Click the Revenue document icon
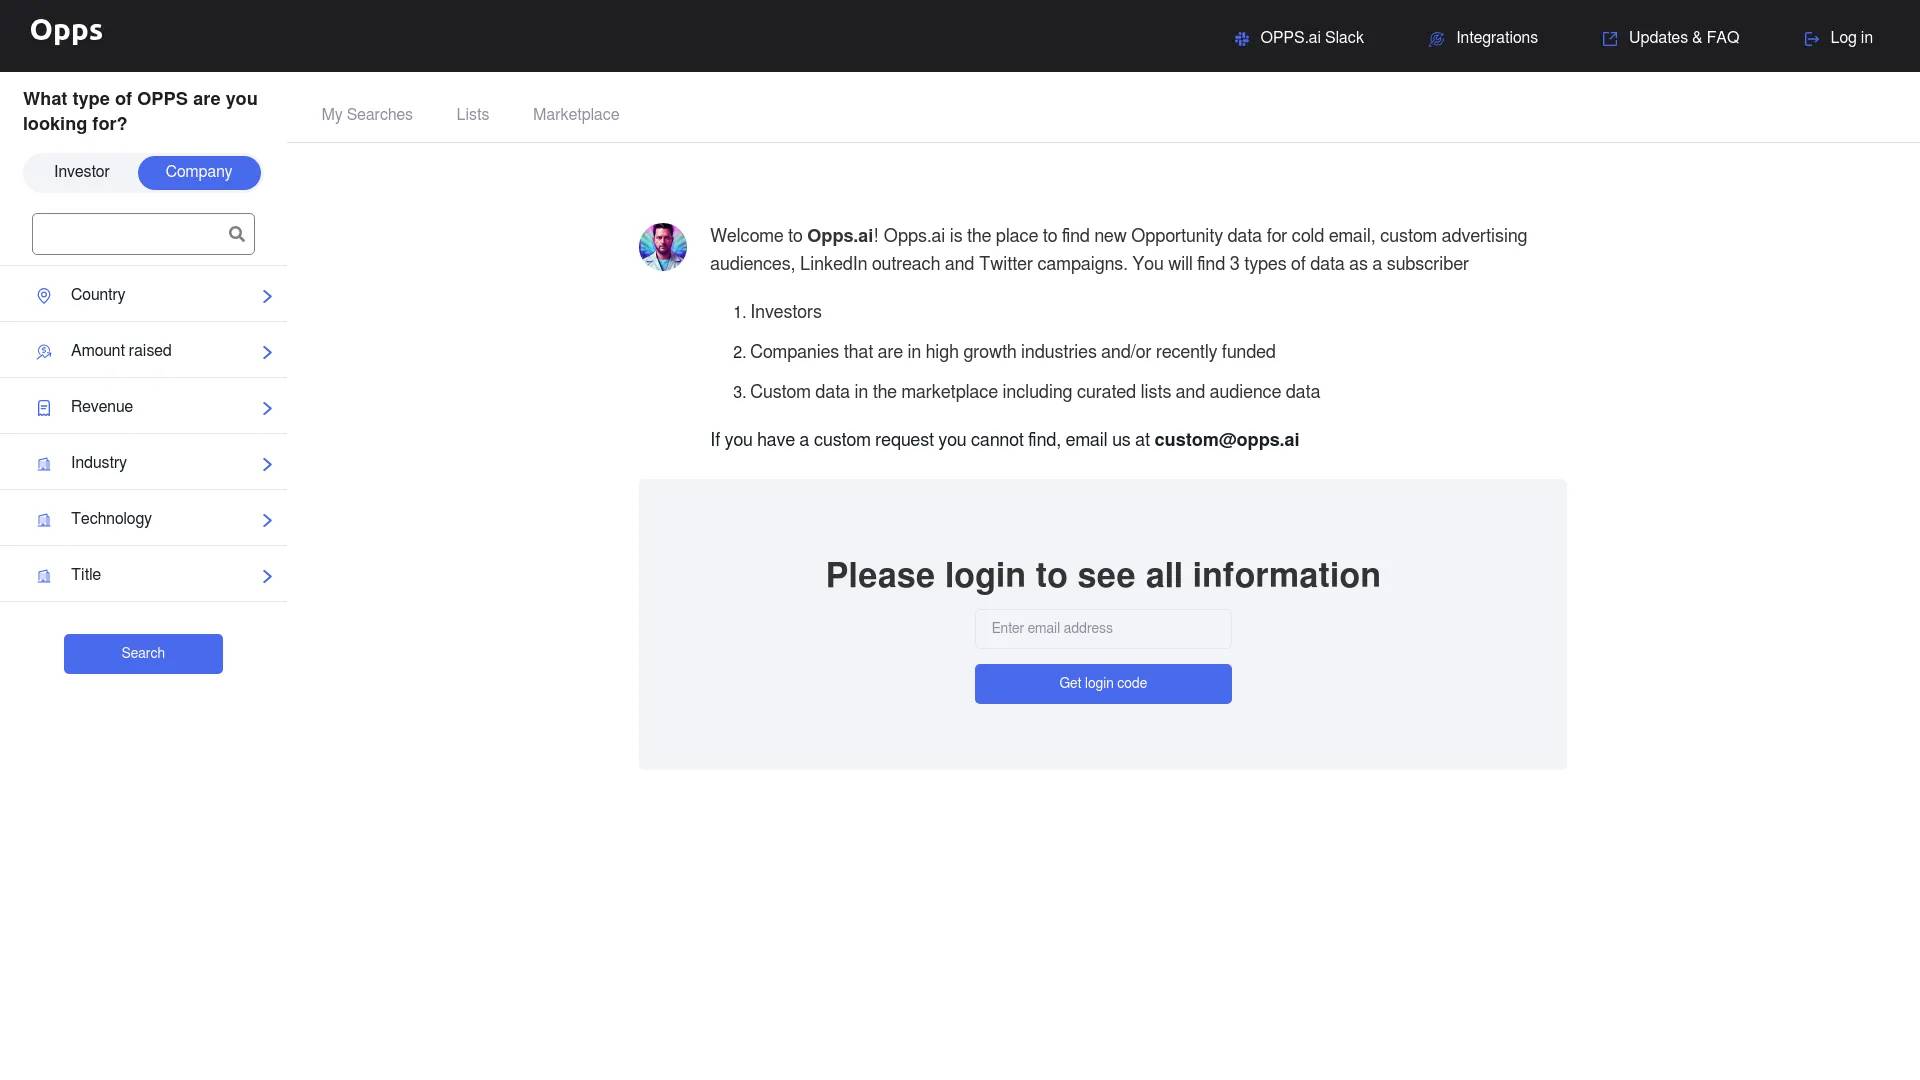Image resolution: width=1920 pixels, height=1080 pixels. (44, 408)
